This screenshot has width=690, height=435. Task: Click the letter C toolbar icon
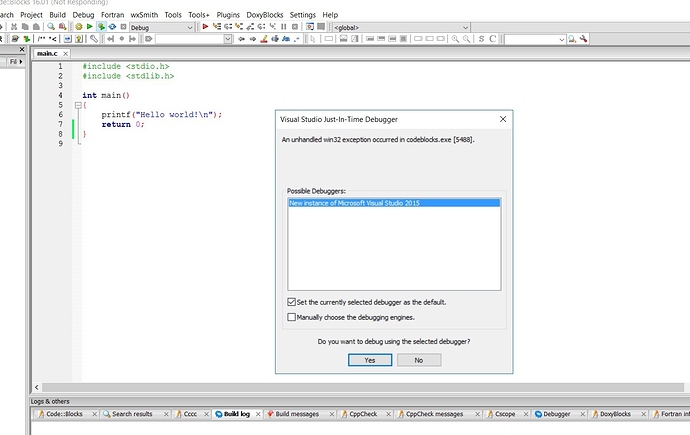(x=493, y=39)
